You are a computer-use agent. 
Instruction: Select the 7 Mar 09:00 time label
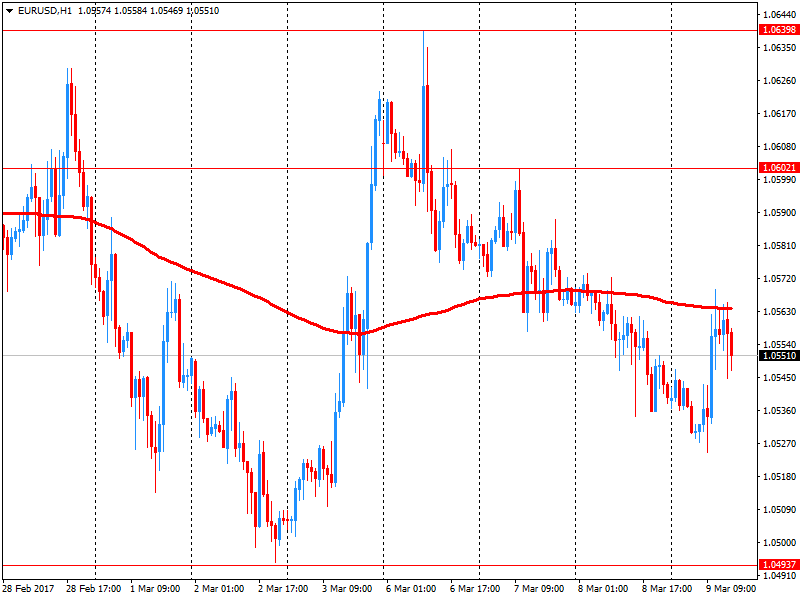539,589
